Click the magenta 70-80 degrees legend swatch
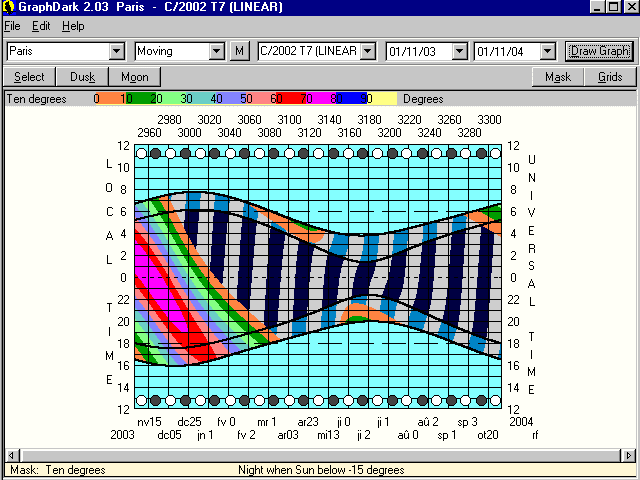 pyautogui.click(x=322, y=99)
